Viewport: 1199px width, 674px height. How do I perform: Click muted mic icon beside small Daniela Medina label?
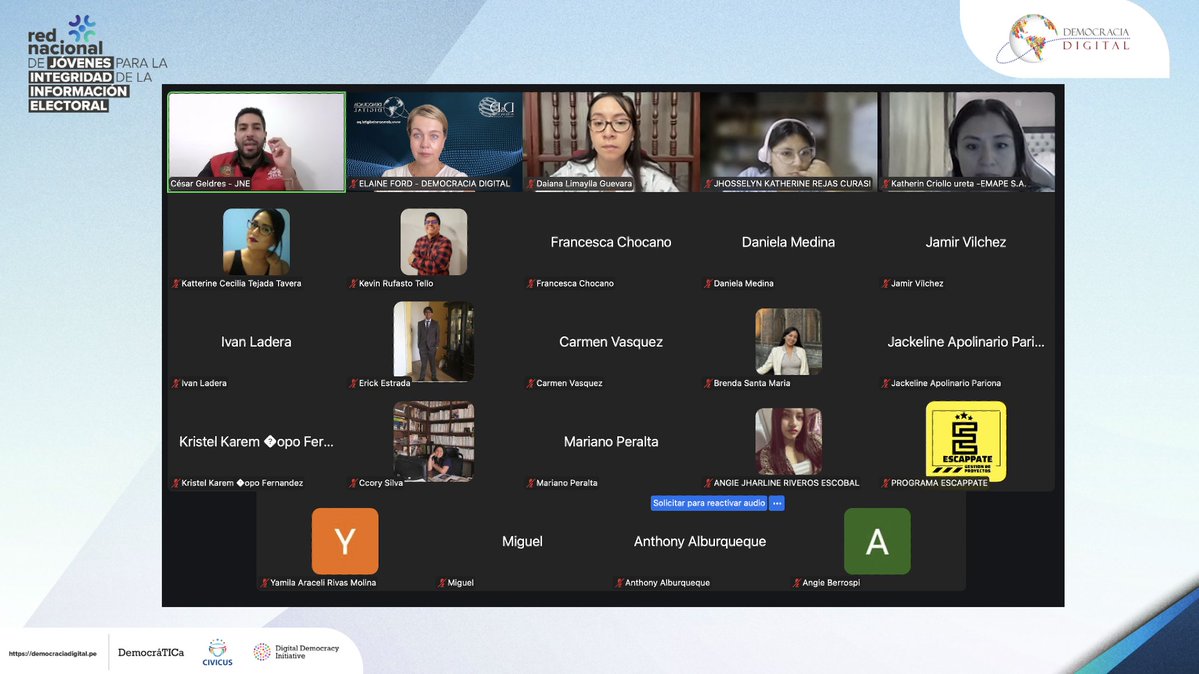pyautogui.click(x=708, y=283)
